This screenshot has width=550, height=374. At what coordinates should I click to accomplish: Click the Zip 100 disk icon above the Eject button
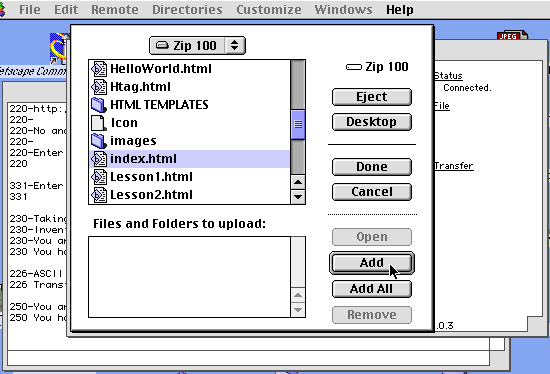pos(354,67)
